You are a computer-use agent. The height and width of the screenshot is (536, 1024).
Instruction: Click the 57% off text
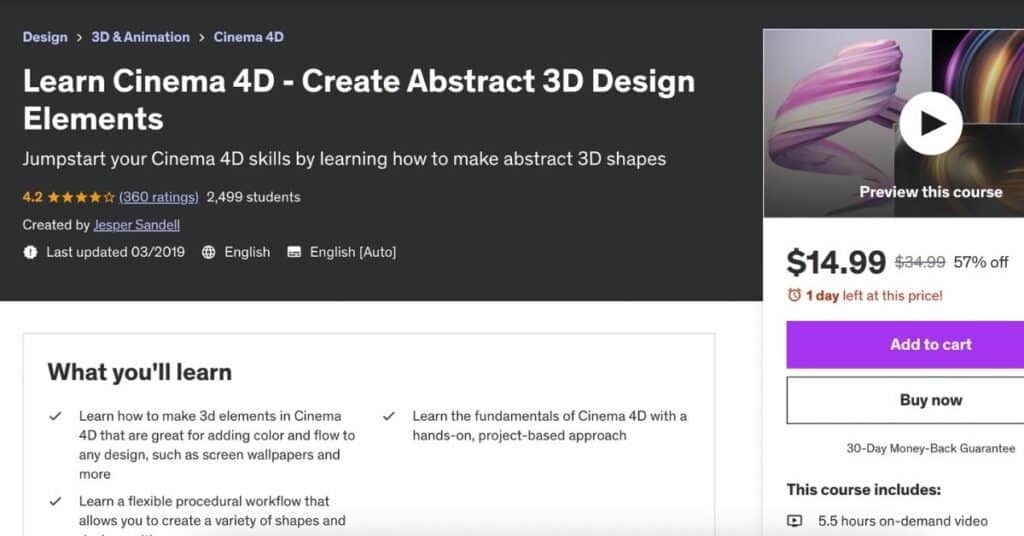(981, 262)
